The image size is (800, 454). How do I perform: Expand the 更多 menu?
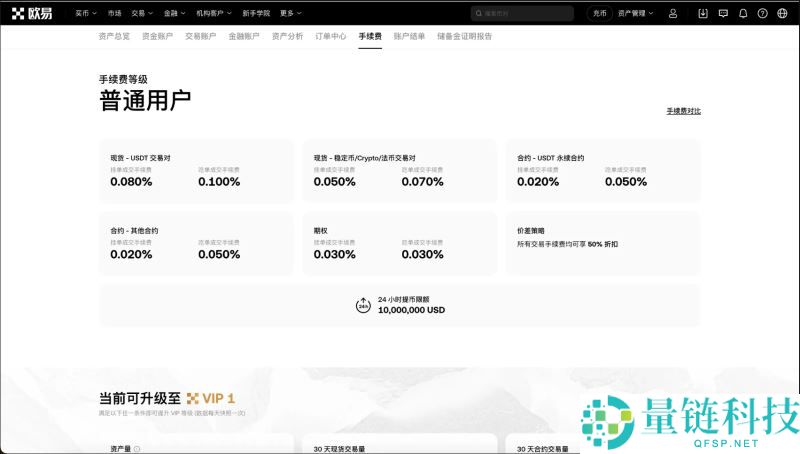point(290,13)
